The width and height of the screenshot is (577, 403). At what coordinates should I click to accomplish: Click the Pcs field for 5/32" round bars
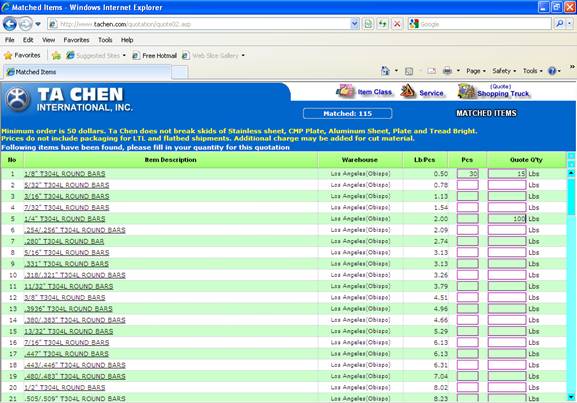(x=468, y=185)
